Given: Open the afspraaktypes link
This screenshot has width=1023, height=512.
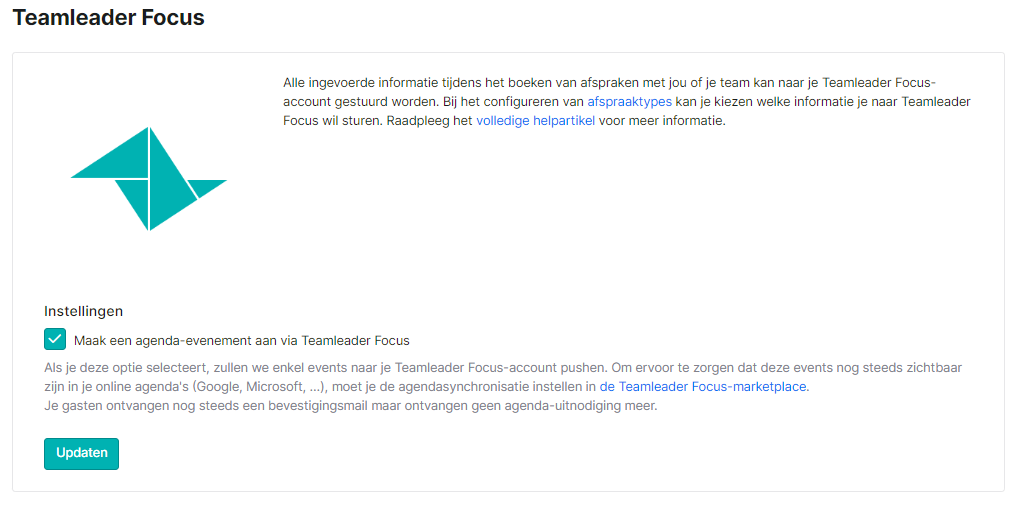Looking at the screenshot, I should click(629, 102).
